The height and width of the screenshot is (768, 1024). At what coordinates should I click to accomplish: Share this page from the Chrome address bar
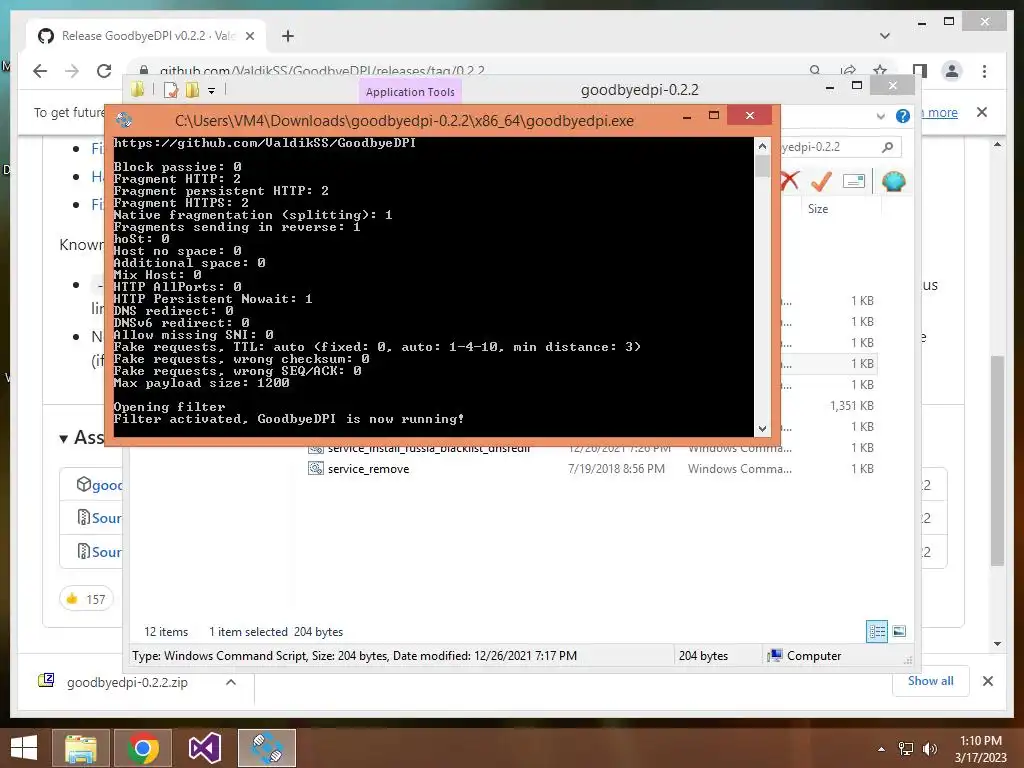coord(848,70)
